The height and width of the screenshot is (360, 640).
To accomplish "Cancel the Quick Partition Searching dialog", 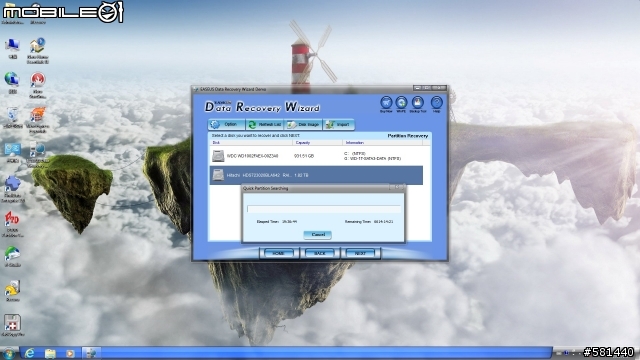I will [318, 235].
